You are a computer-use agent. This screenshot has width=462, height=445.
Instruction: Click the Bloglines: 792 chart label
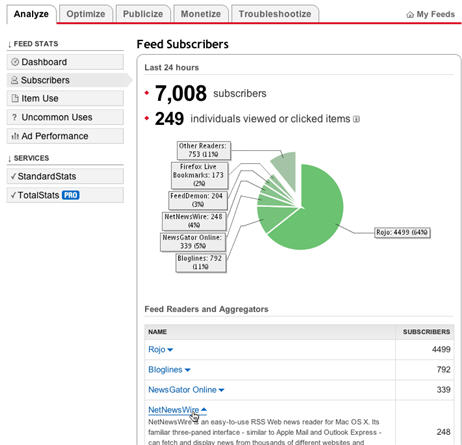pos(201,263)
